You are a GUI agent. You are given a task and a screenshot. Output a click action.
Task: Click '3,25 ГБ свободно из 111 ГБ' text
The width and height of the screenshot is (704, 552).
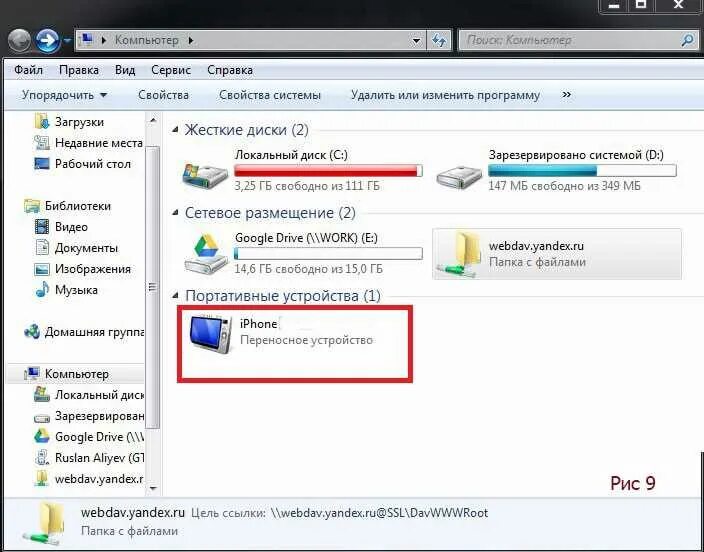(307, 185)
